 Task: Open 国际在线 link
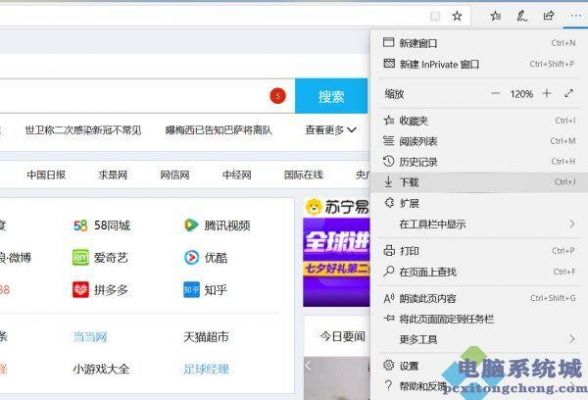[303, 175]
